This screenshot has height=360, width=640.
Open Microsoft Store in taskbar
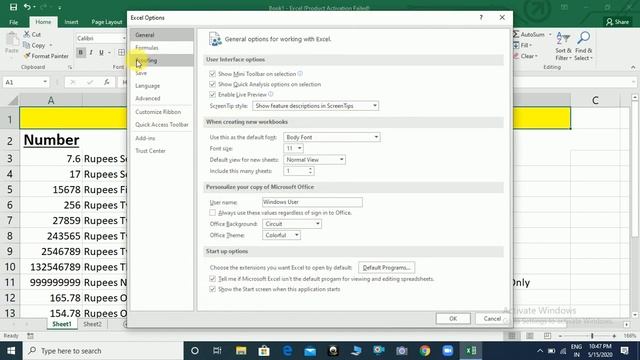click(x=264, y=351)
